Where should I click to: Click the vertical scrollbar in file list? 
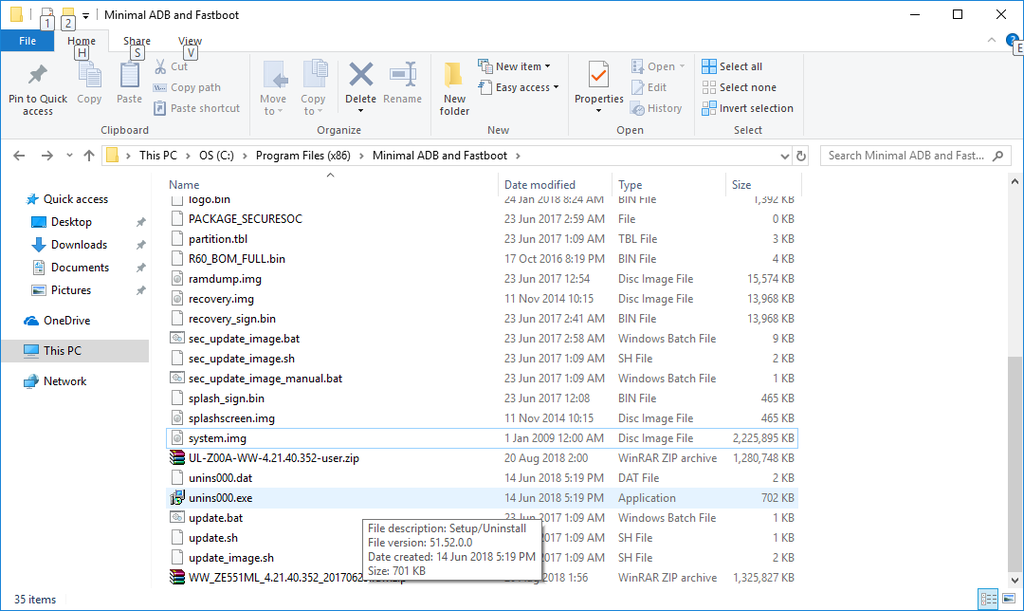click(1014, 400)
